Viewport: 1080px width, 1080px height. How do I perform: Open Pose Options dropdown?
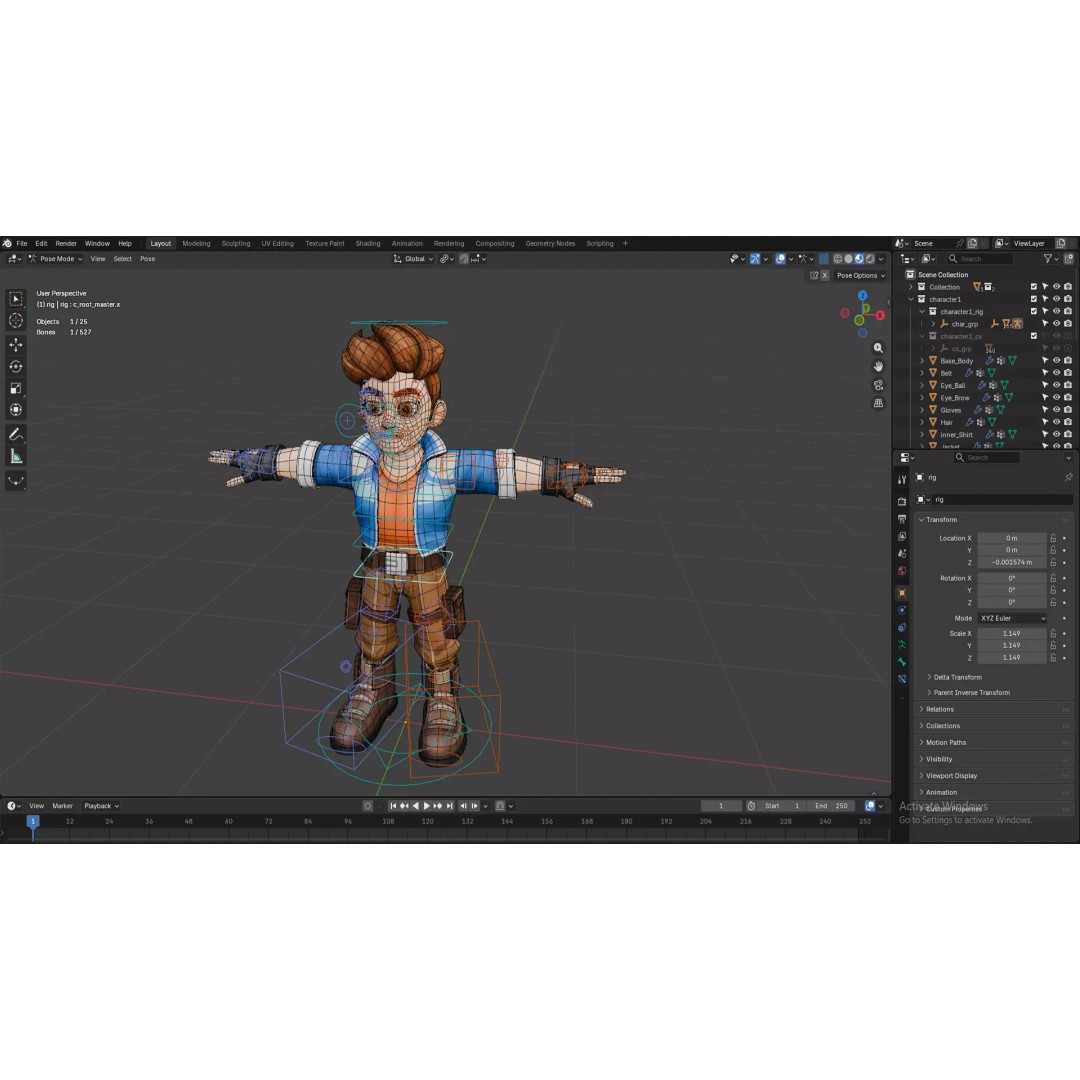point(860,276)
